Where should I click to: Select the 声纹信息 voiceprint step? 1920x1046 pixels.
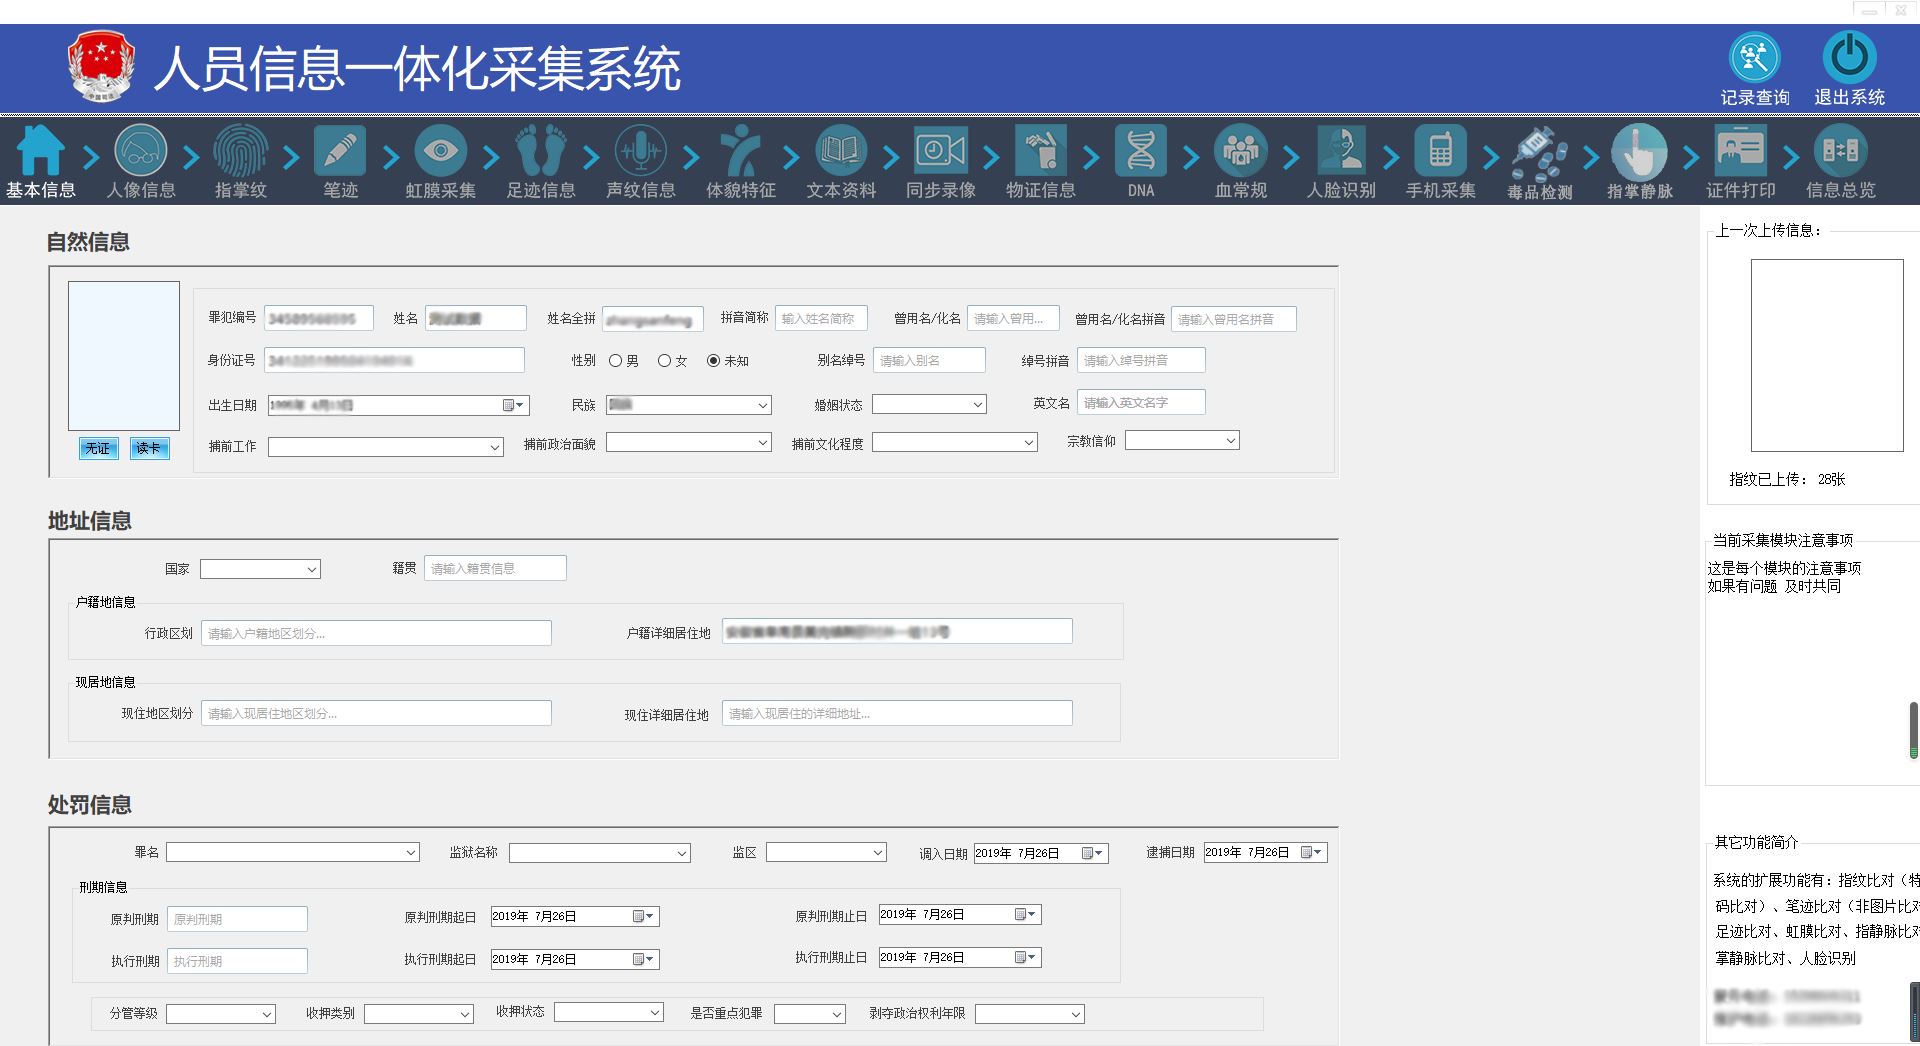640,160
